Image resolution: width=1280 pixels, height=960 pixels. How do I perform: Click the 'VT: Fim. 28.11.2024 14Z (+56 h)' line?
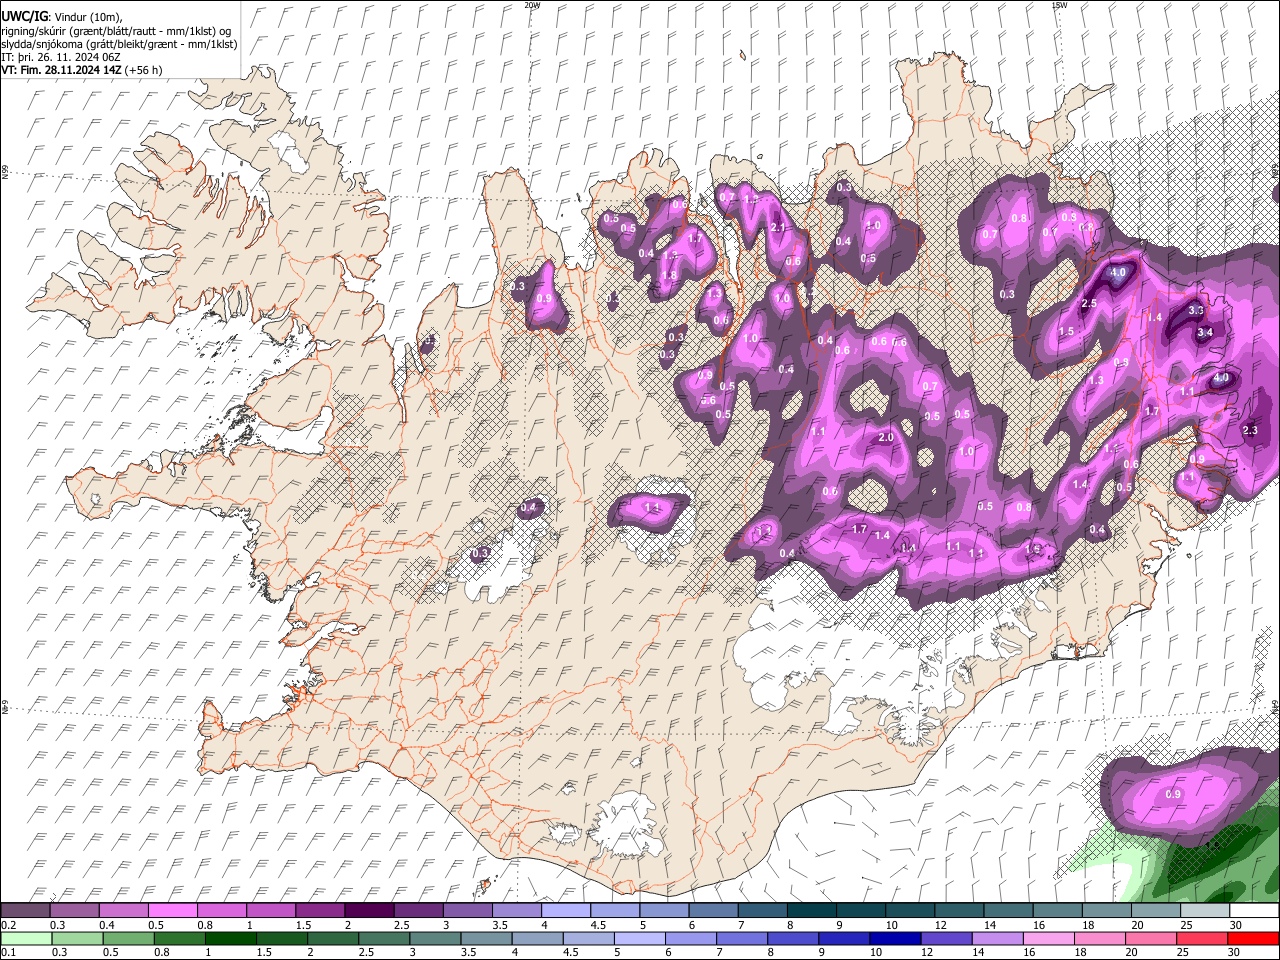pyautogui.click(x=82, y=70)
